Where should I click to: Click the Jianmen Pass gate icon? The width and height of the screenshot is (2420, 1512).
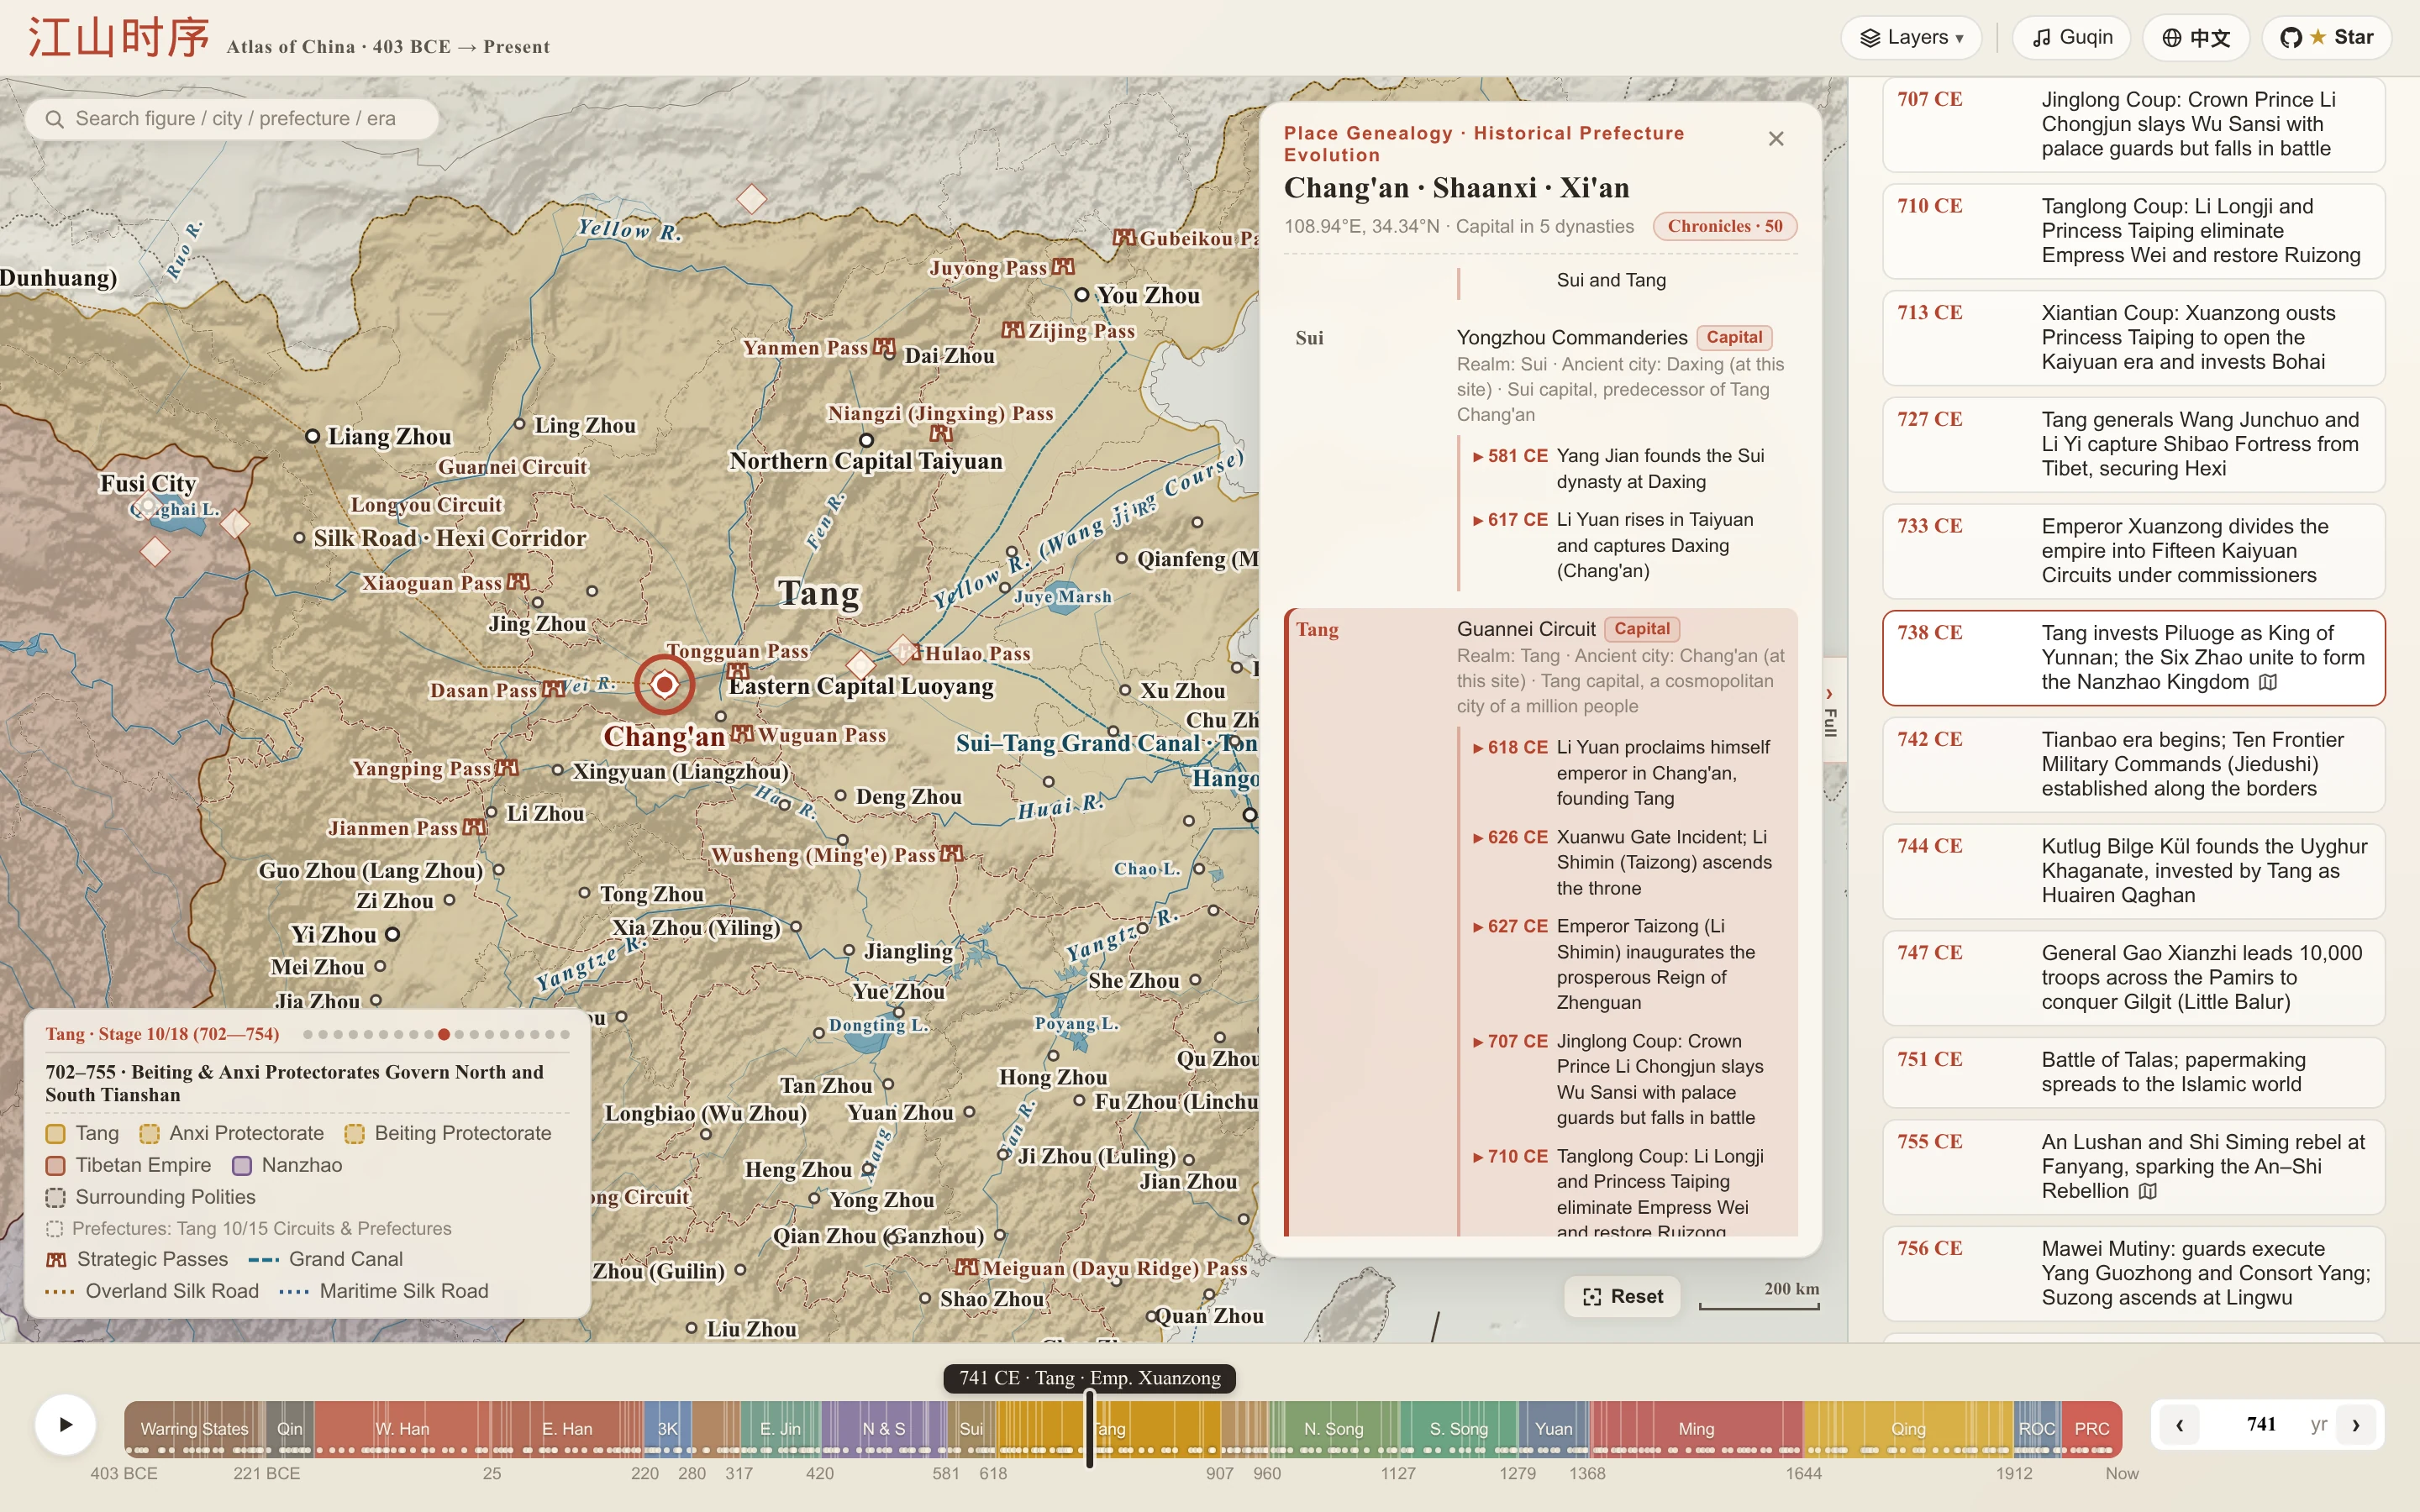coord(475,827)
